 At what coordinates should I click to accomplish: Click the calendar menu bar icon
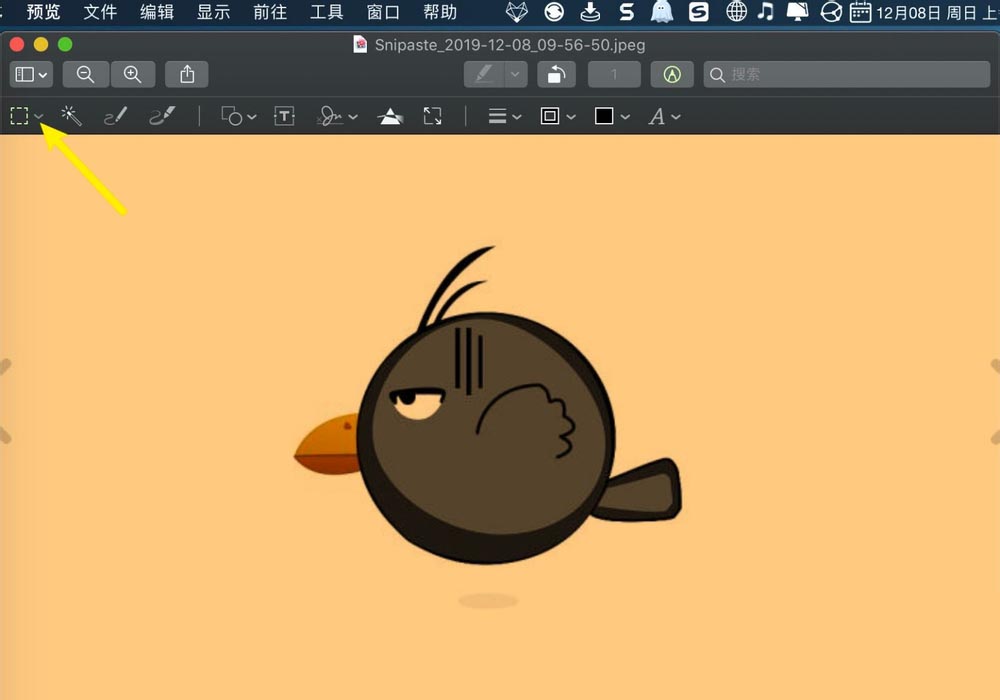pos(860,11)
